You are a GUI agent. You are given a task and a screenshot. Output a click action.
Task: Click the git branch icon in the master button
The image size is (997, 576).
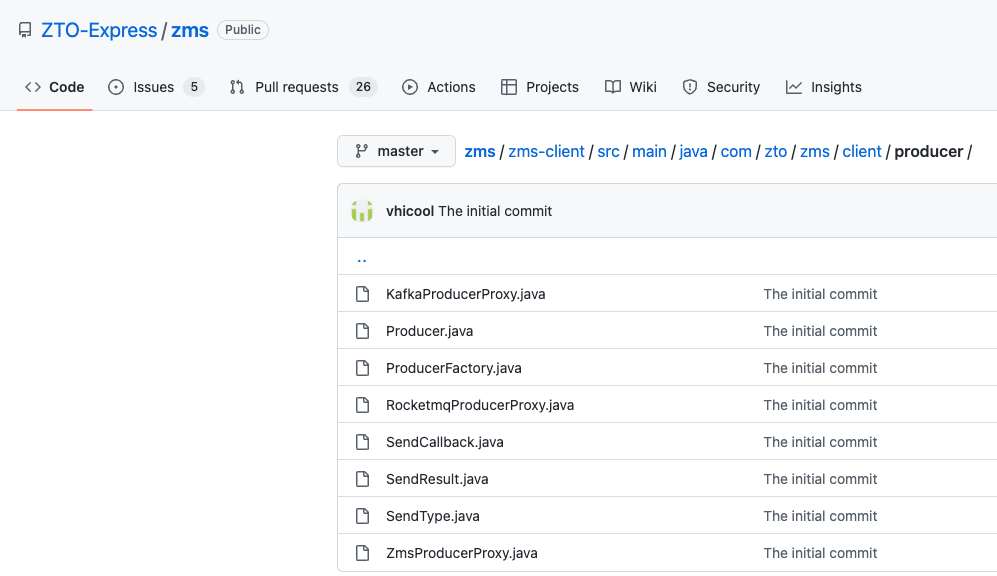pyautogui.click(x=360, y=151)
